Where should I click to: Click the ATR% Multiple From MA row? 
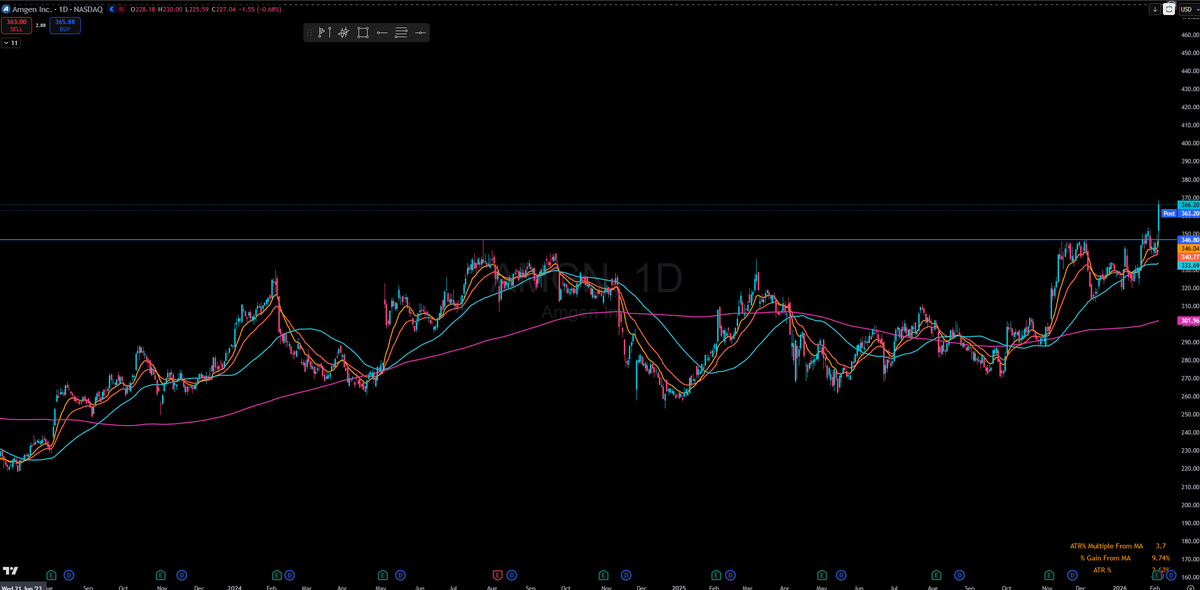pyautogui.click(x=1117, y=546)
